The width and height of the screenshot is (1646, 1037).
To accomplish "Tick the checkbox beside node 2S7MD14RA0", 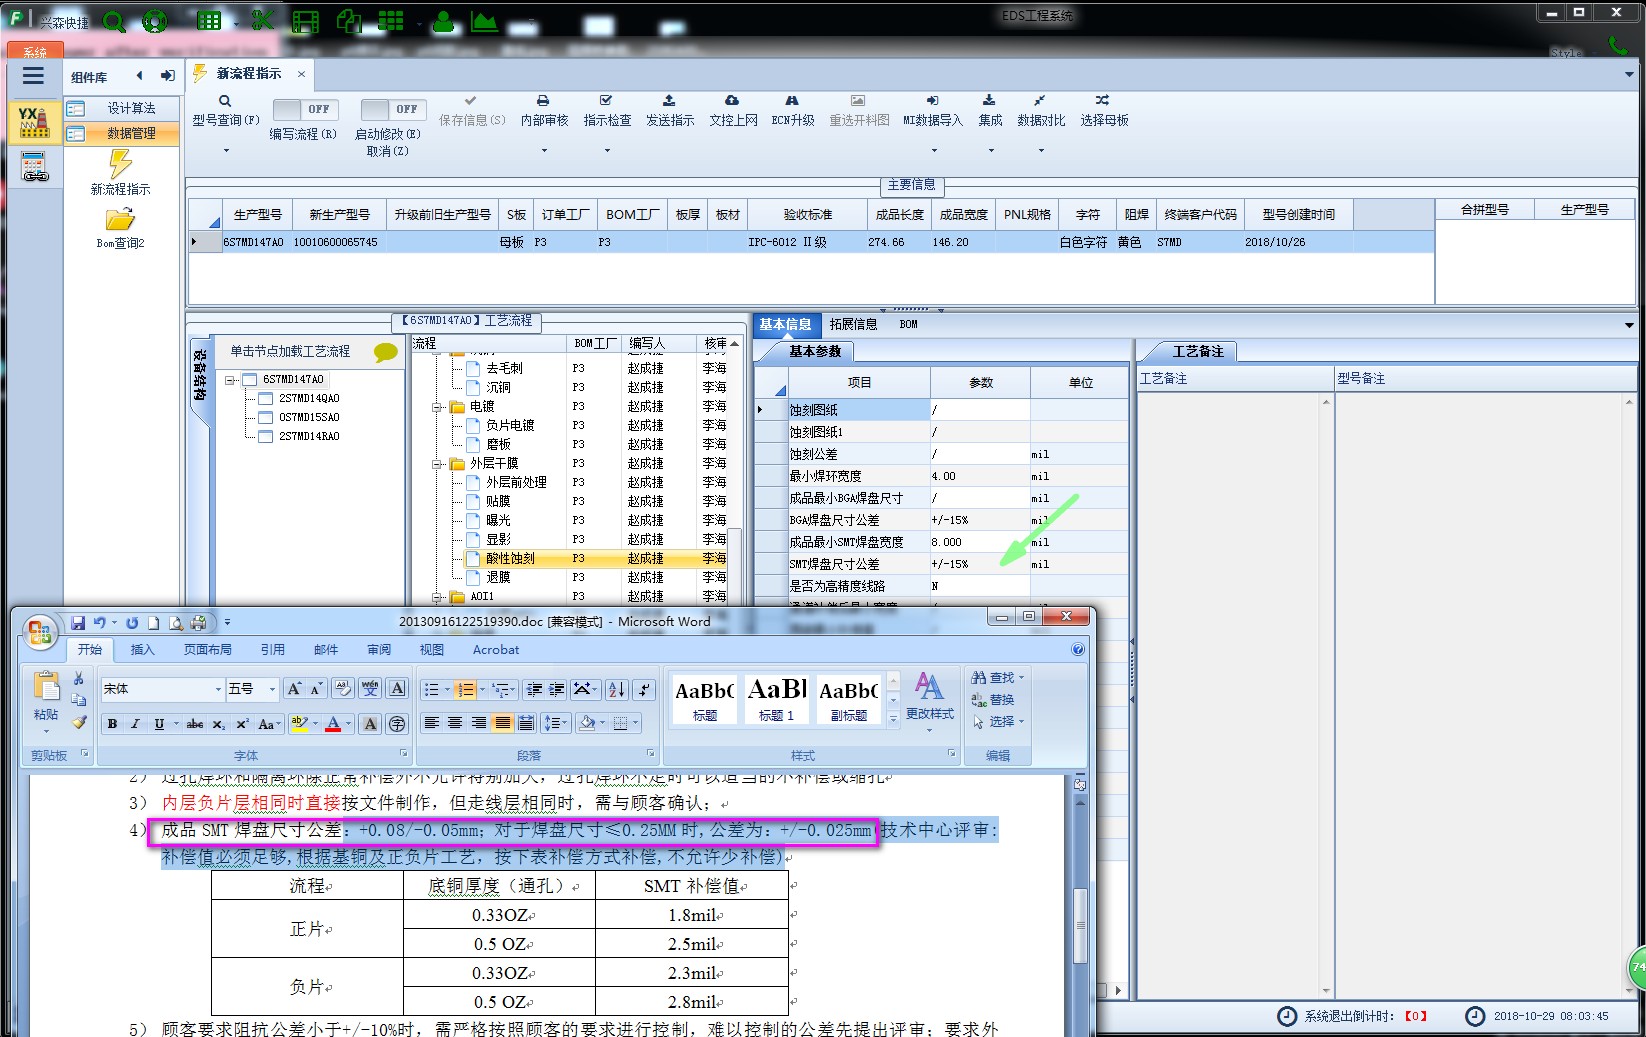I will (265, 436).
